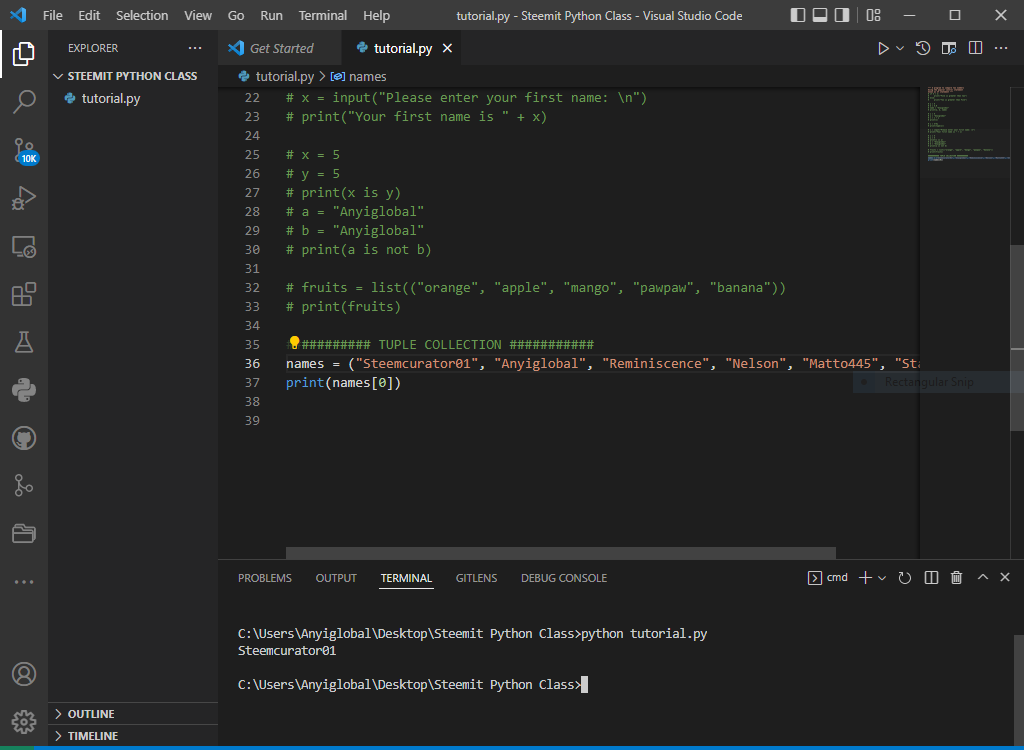Open the Git Graph branch icon
Viewport: 1024px width, 750px height.
tap(24, 485)
